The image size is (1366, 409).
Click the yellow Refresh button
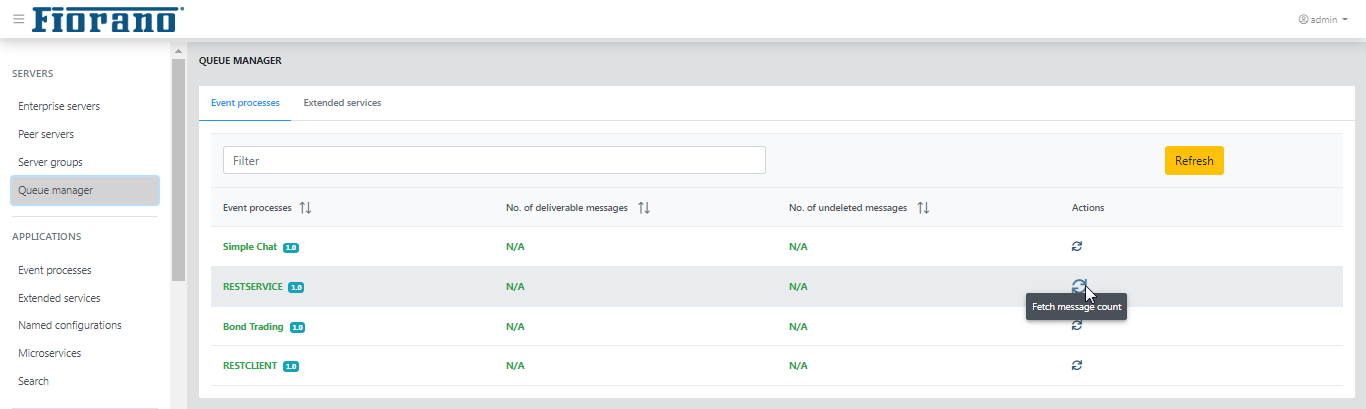pyautogui.click(x=1194, y=161)
